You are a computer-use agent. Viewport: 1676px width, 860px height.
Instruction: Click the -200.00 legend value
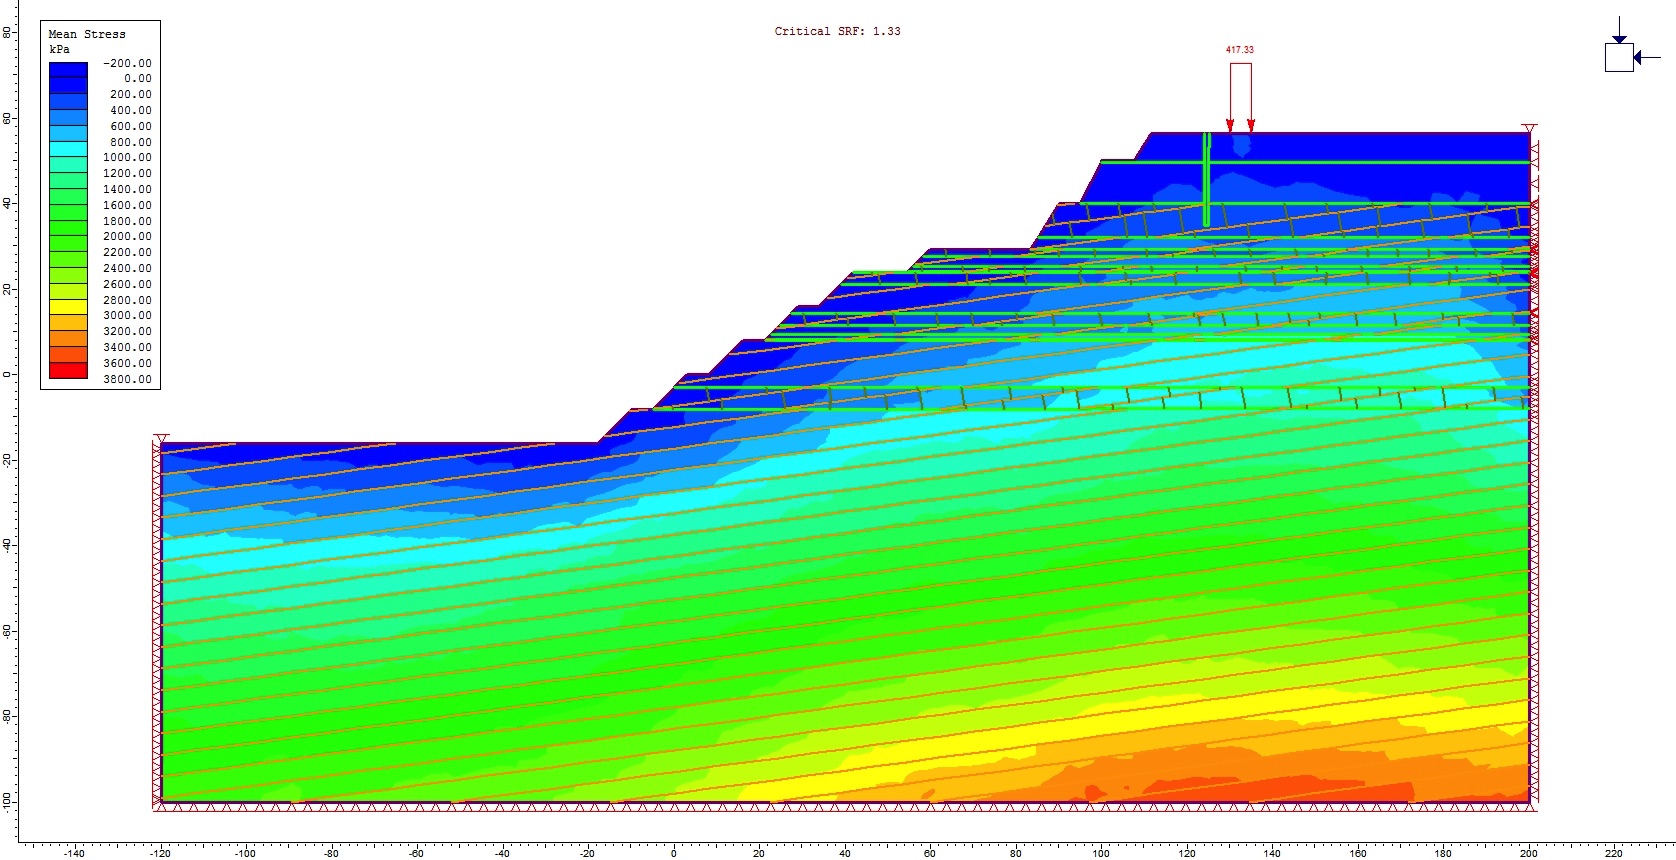pos(128,63)
